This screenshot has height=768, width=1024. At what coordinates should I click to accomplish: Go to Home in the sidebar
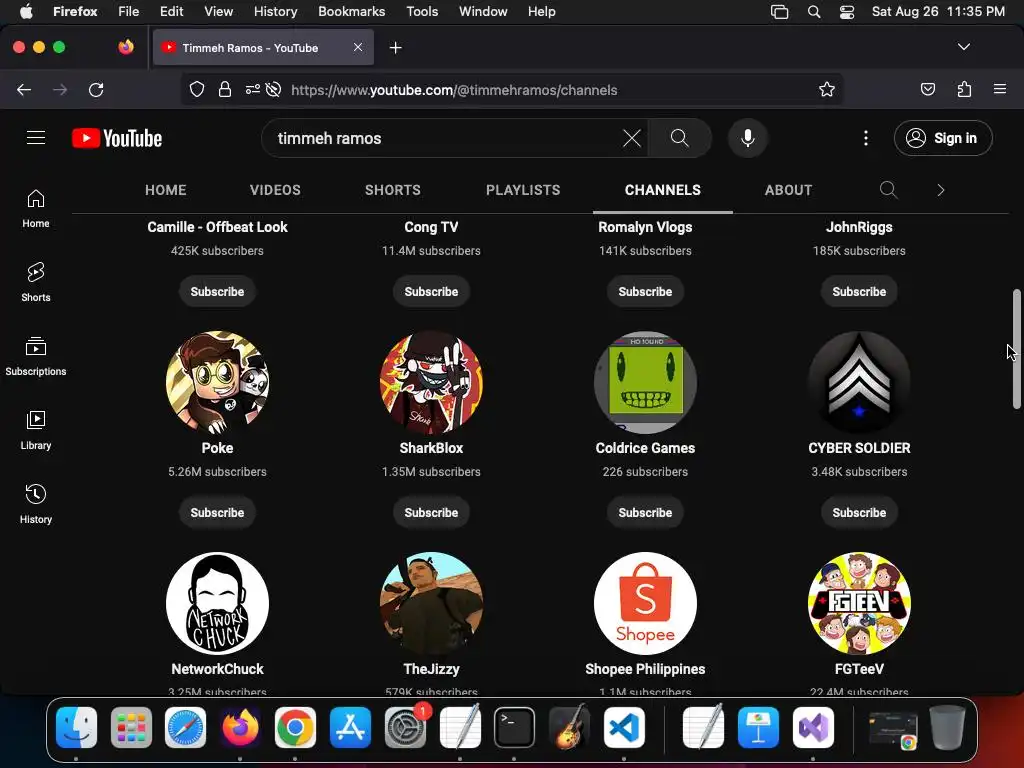tap(36, 209)
